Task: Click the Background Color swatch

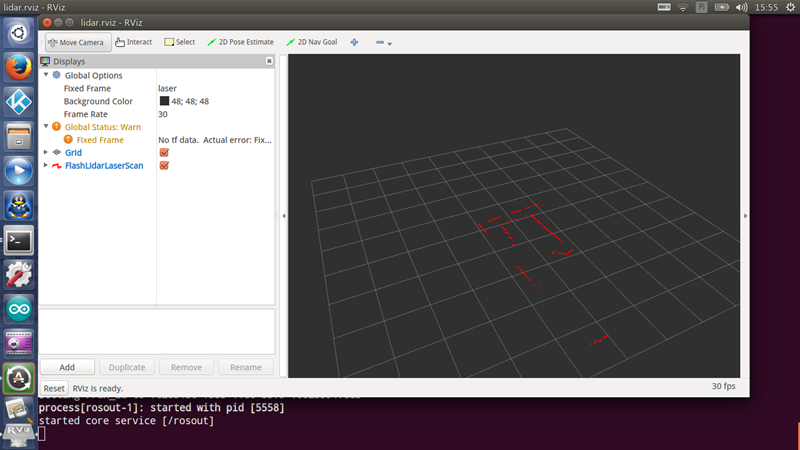Action: tap(164, 101)
